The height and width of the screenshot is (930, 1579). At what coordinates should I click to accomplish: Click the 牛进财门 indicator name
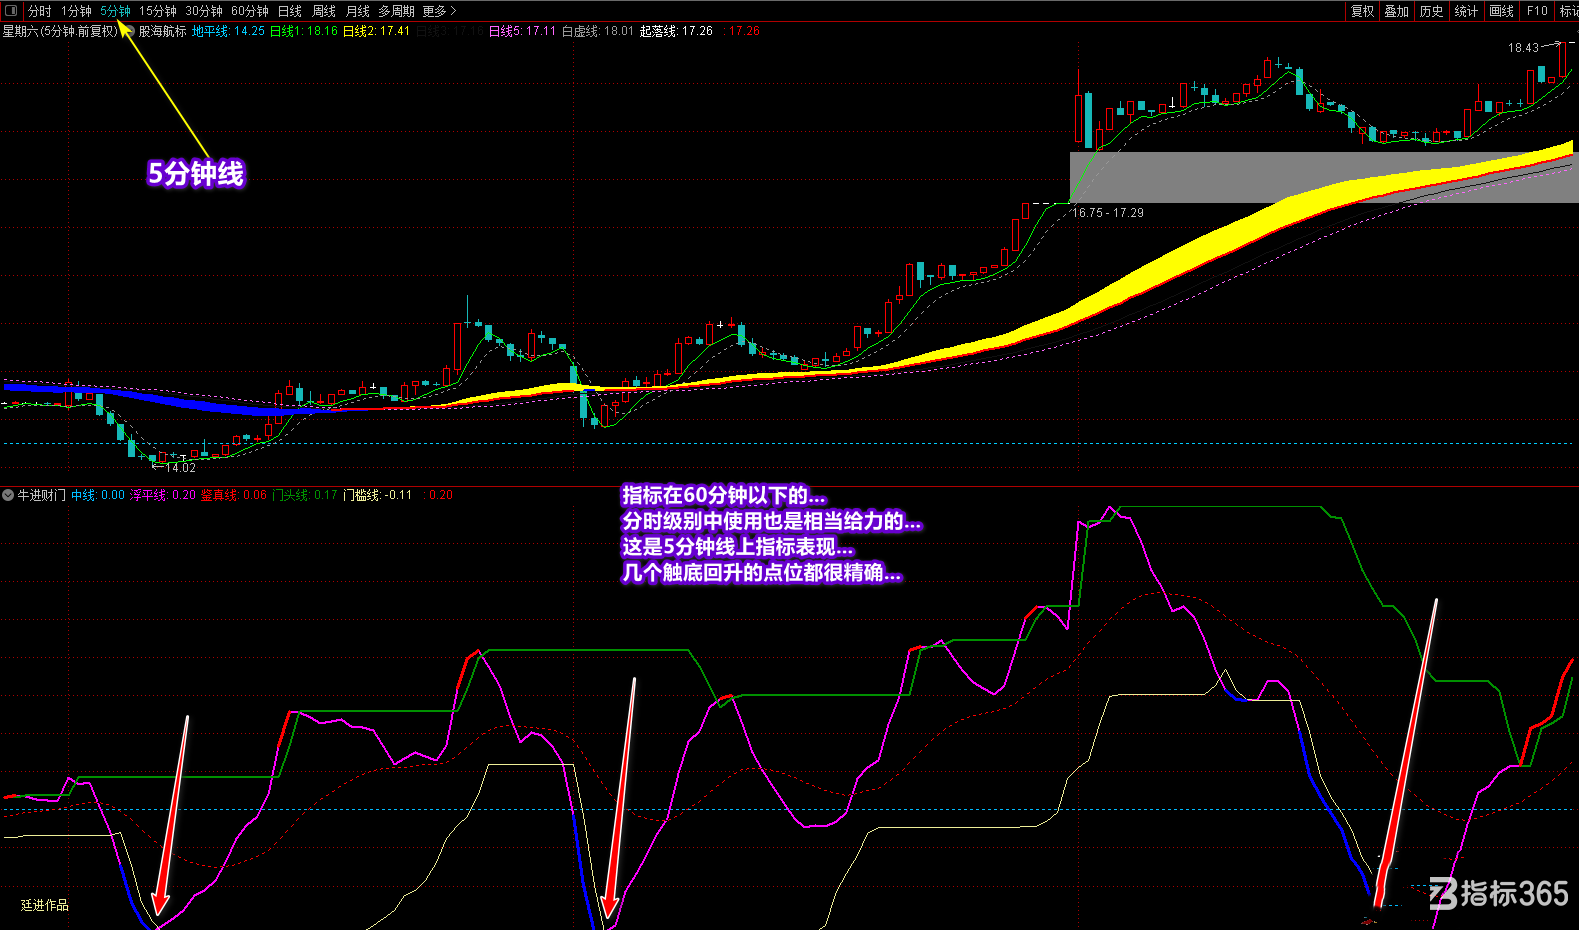click(41, 495)
